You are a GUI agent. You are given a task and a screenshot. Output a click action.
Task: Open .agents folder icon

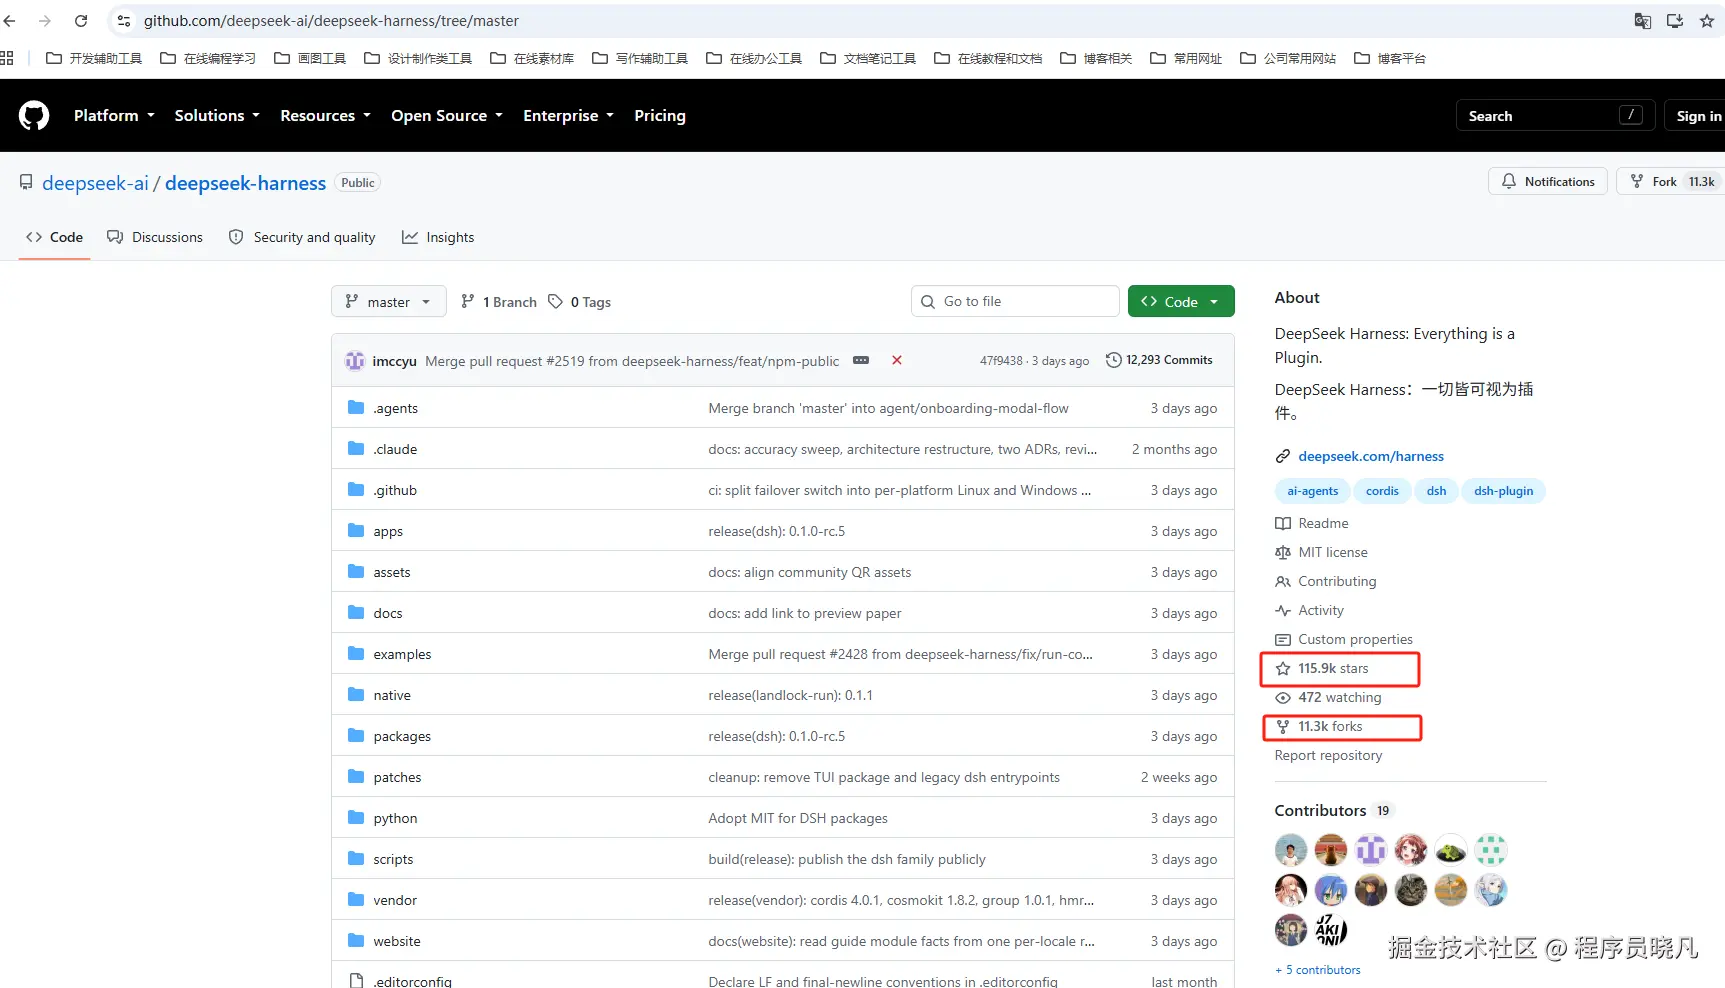click(356, 408)
